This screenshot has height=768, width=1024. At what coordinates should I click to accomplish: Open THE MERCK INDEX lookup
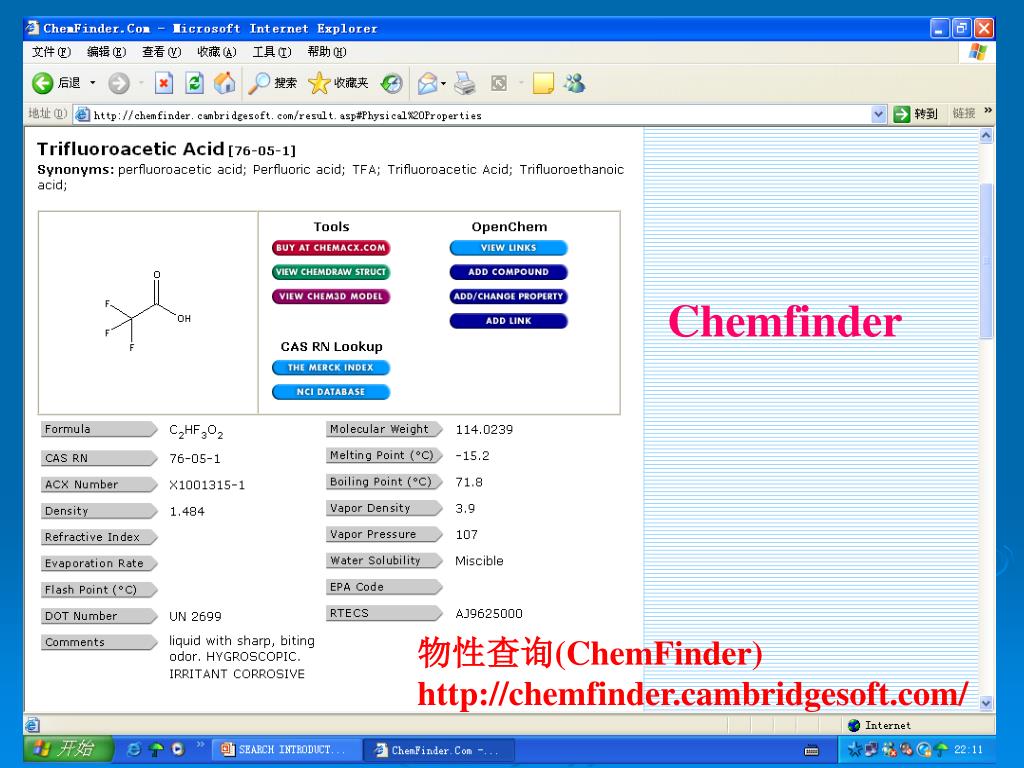click(x=331, y=368)
